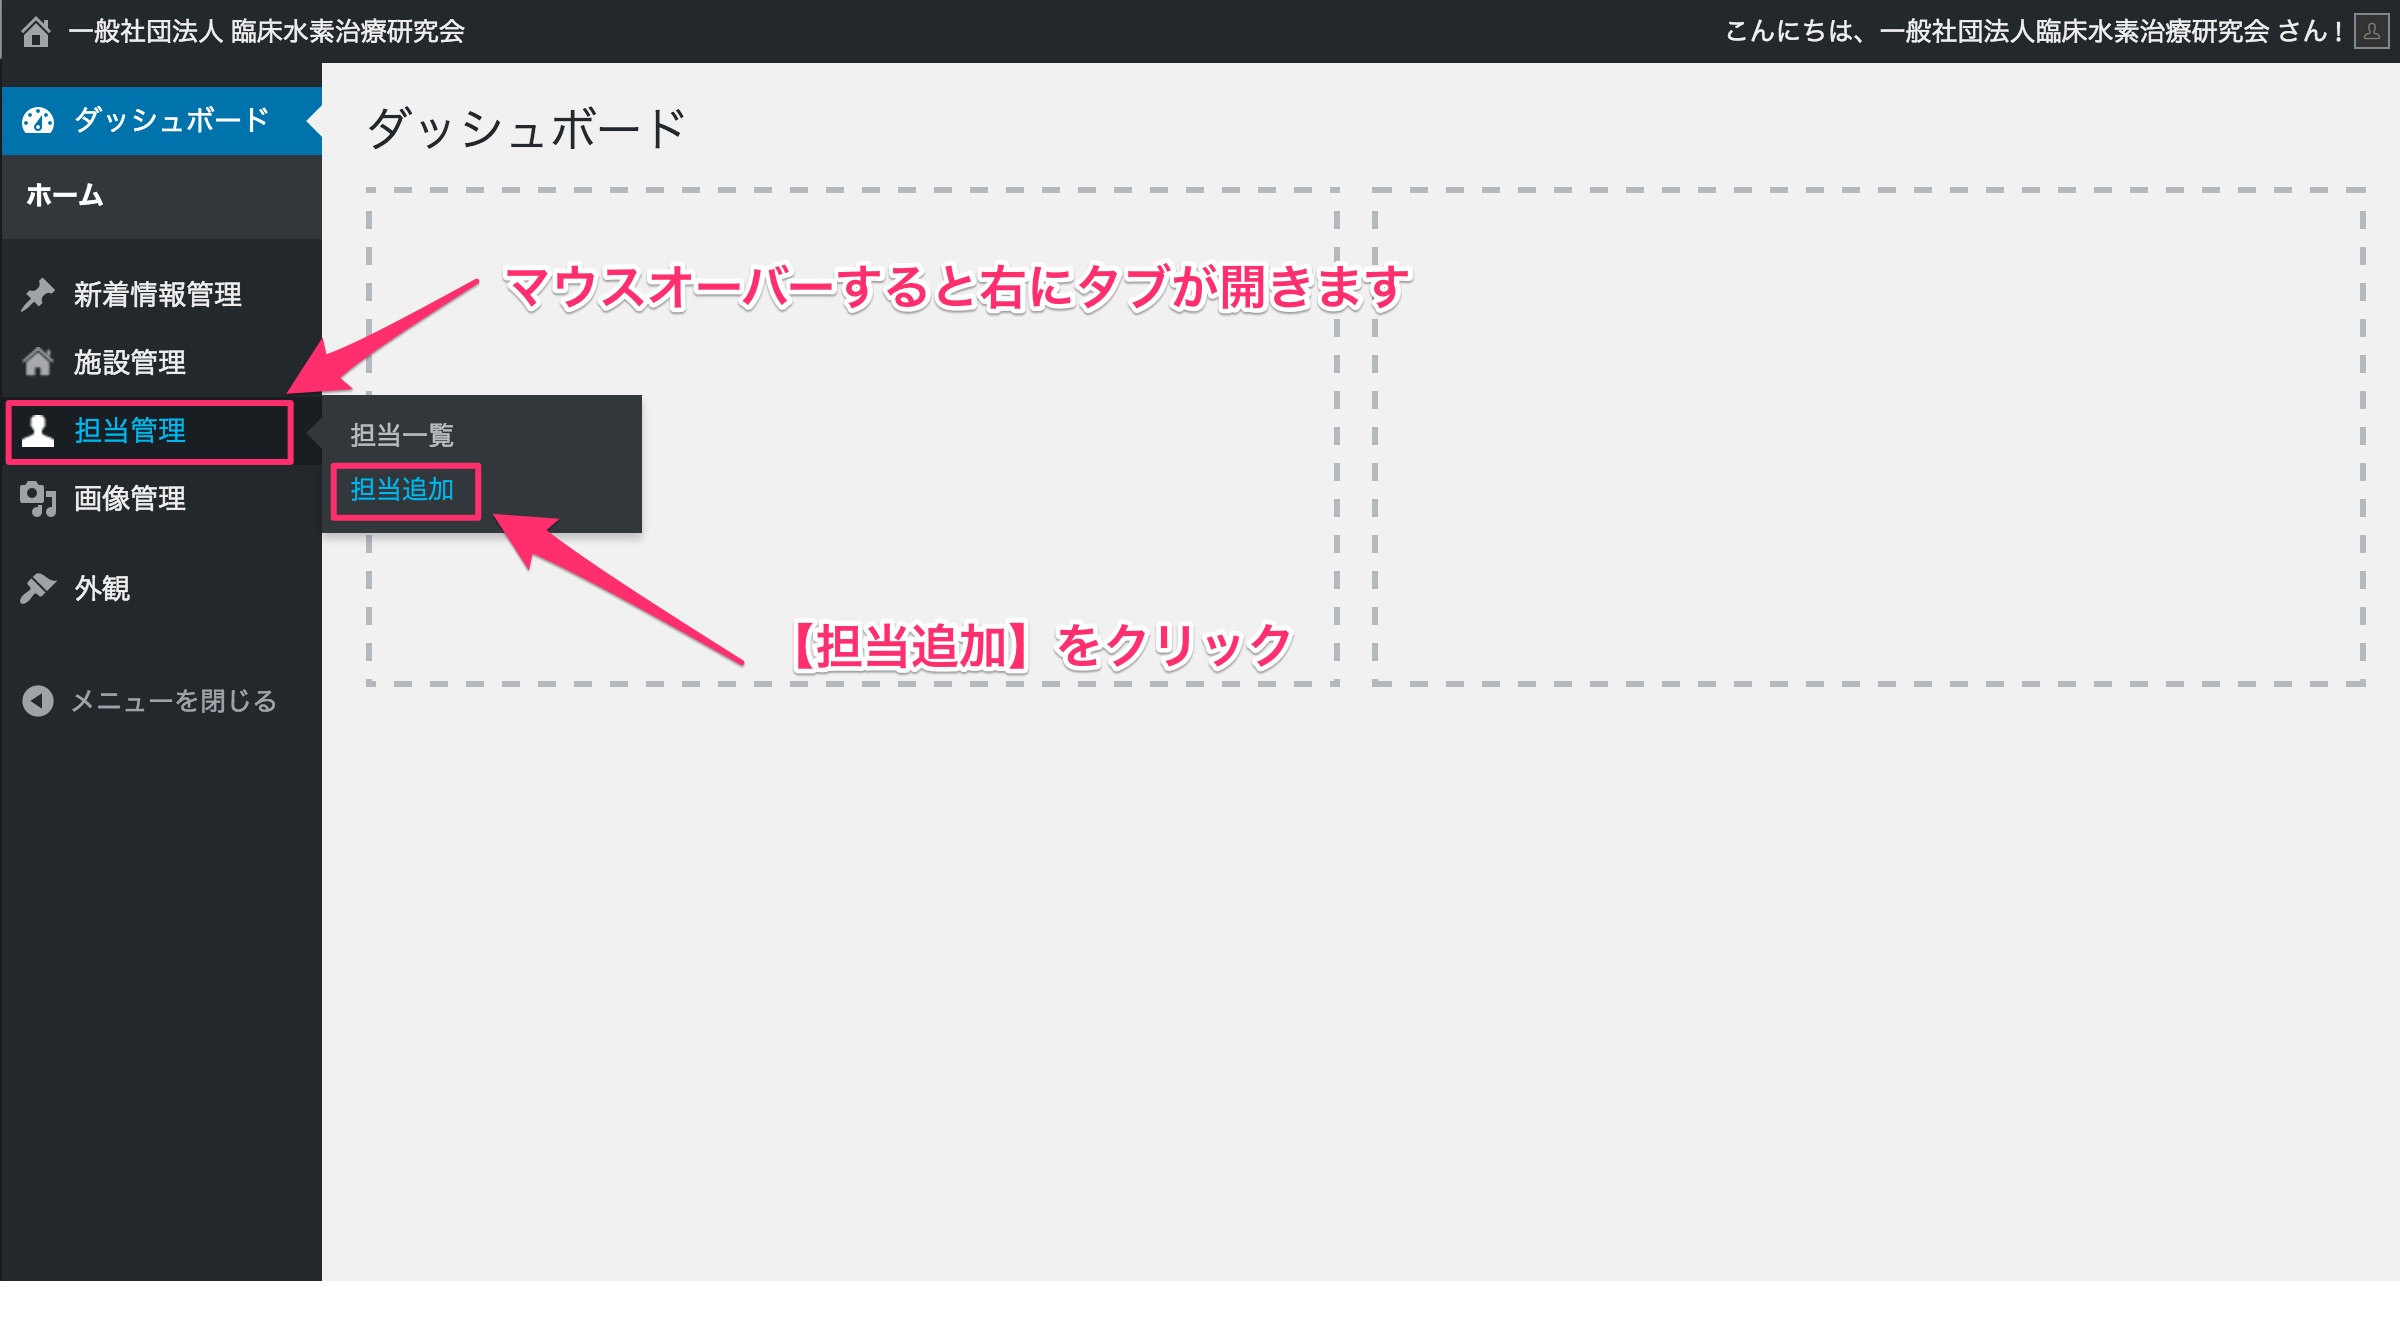
Task: Go to ホーム submenu link
Action: tap(65, 195)
